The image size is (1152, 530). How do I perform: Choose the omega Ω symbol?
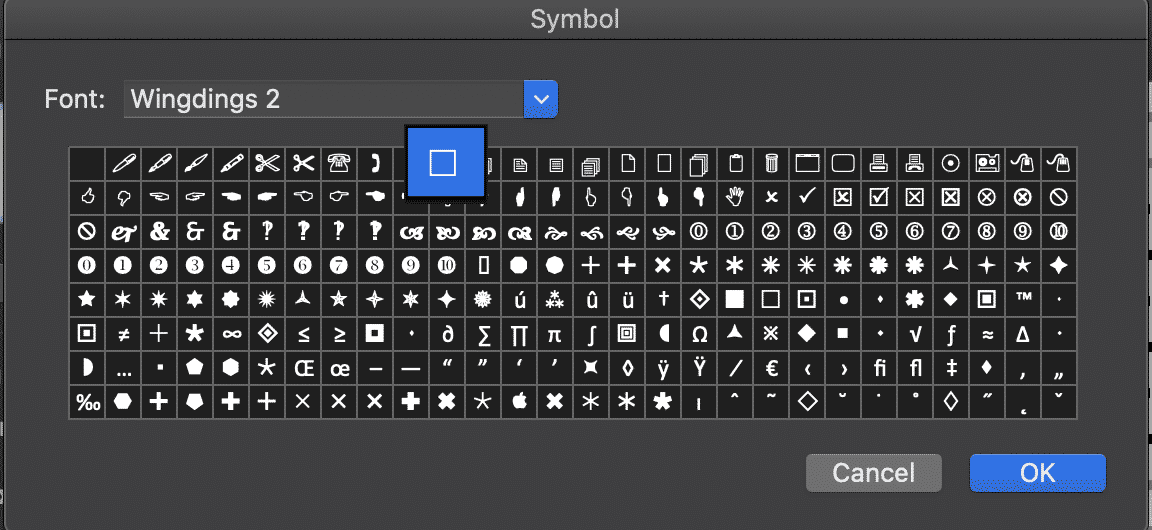(699, 333)
